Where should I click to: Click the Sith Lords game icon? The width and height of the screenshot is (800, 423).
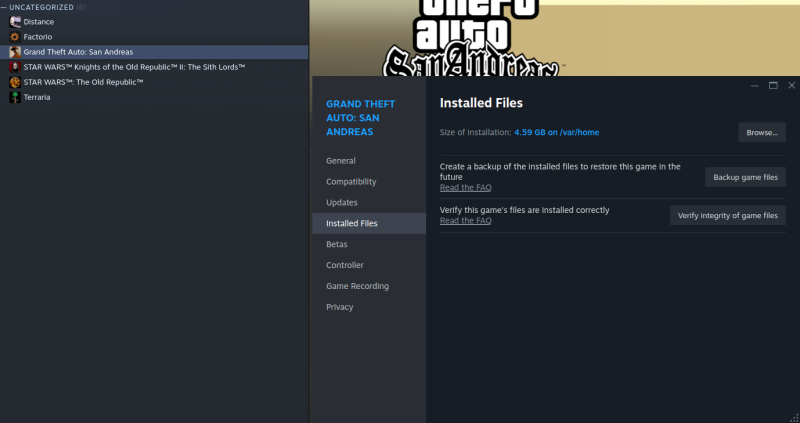coord(15,67)
